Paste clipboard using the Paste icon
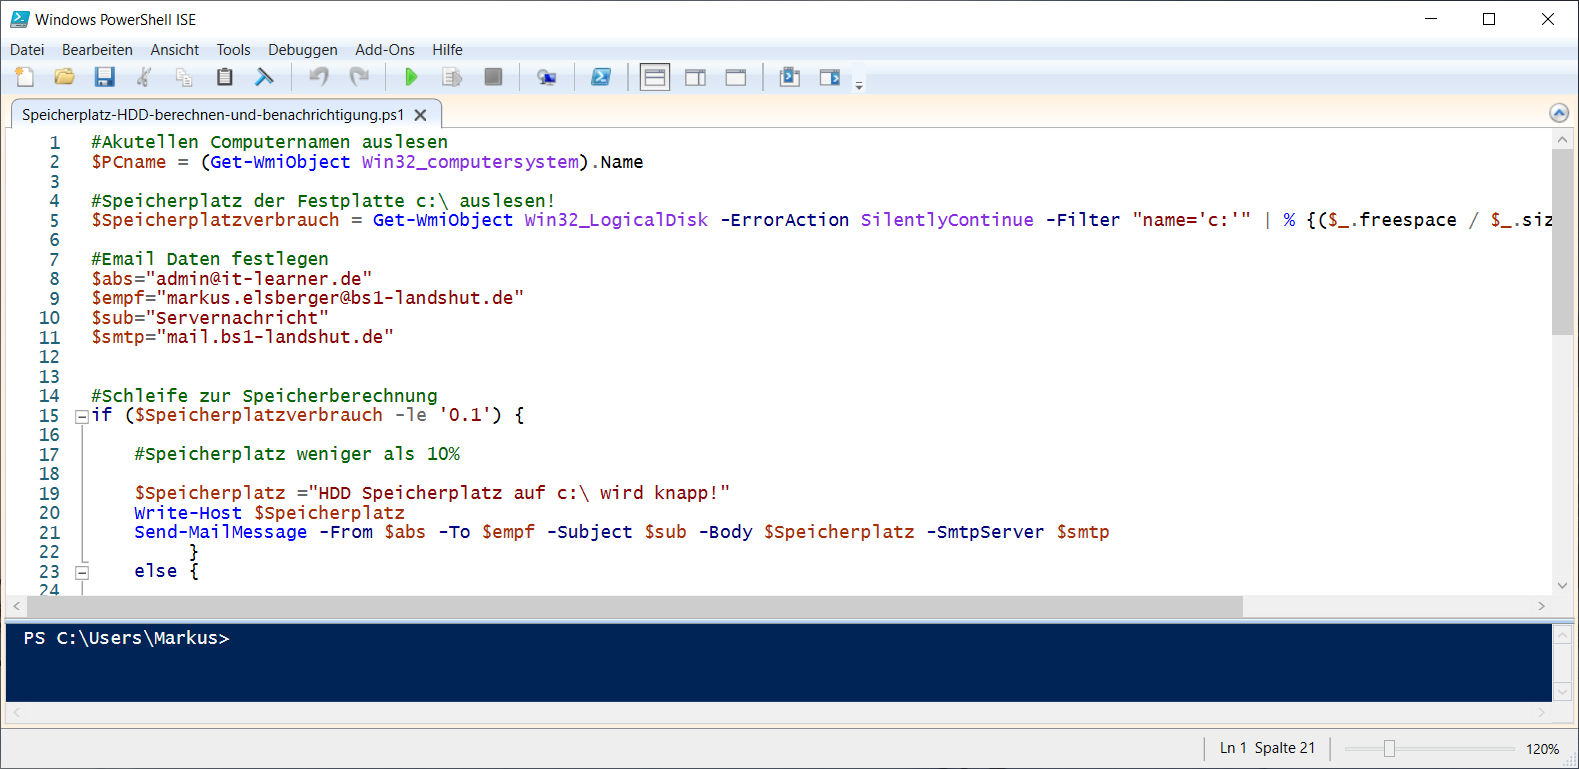Screen dimensions: 1579x769 (x=224, y=77)
